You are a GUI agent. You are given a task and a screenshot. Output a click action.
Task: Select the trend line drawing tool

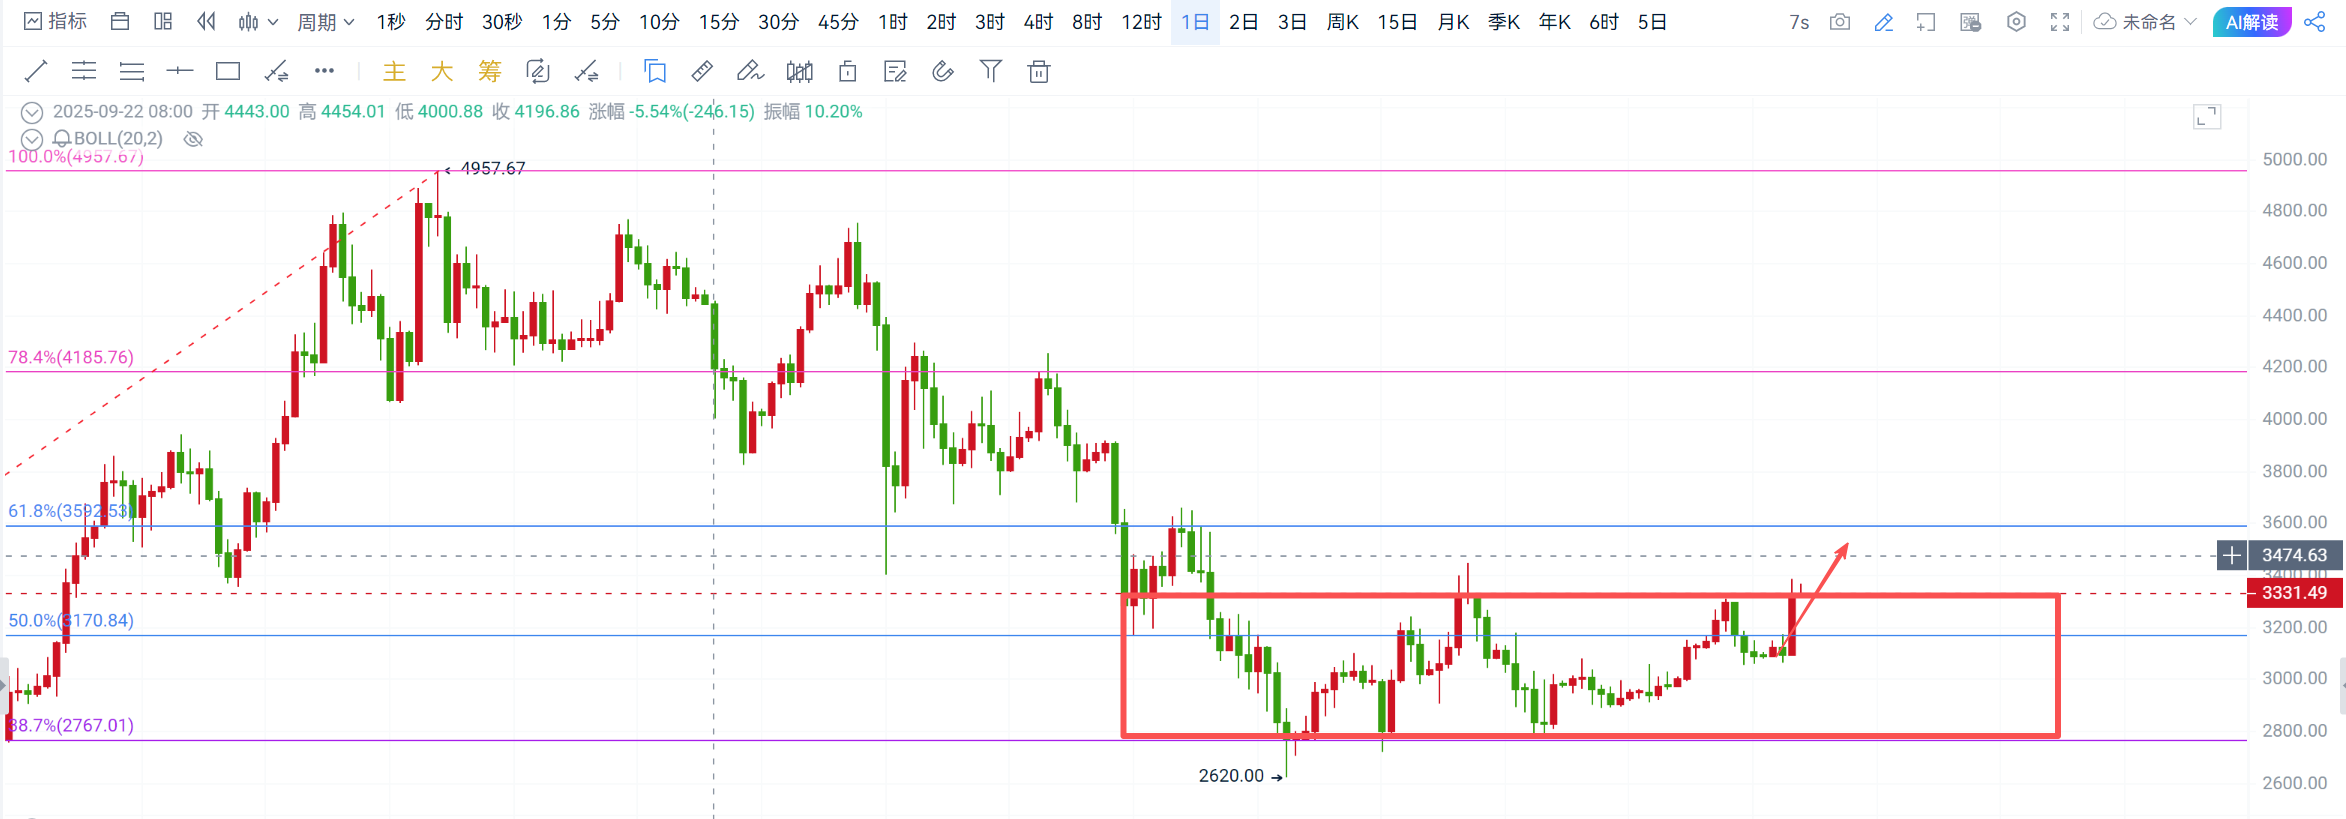(x=36, y=71)
